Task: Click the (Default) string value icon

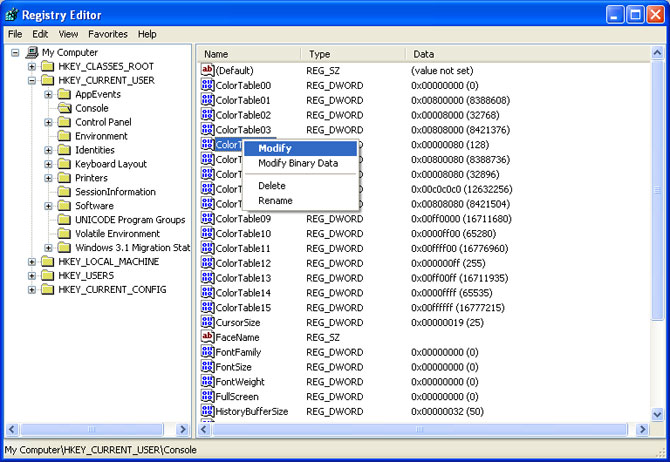Action: pos(208,71)
